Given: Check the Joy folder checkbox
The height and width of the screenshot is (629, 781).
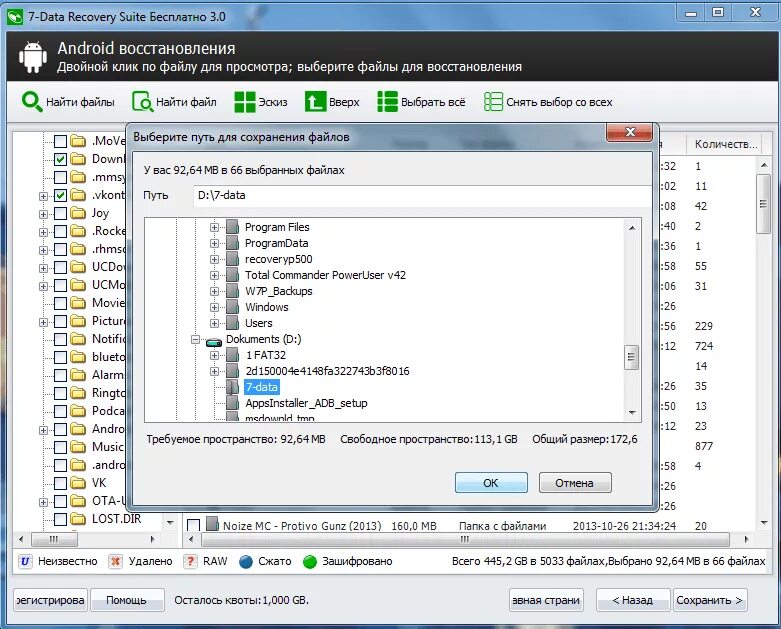Looking at the screenshot, I should click(x=60, y=213).
